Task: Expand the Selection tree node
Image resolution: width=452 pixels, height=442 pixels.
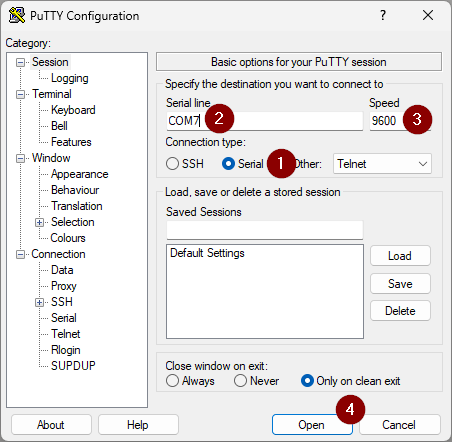Action: click(x=39, y=222)
